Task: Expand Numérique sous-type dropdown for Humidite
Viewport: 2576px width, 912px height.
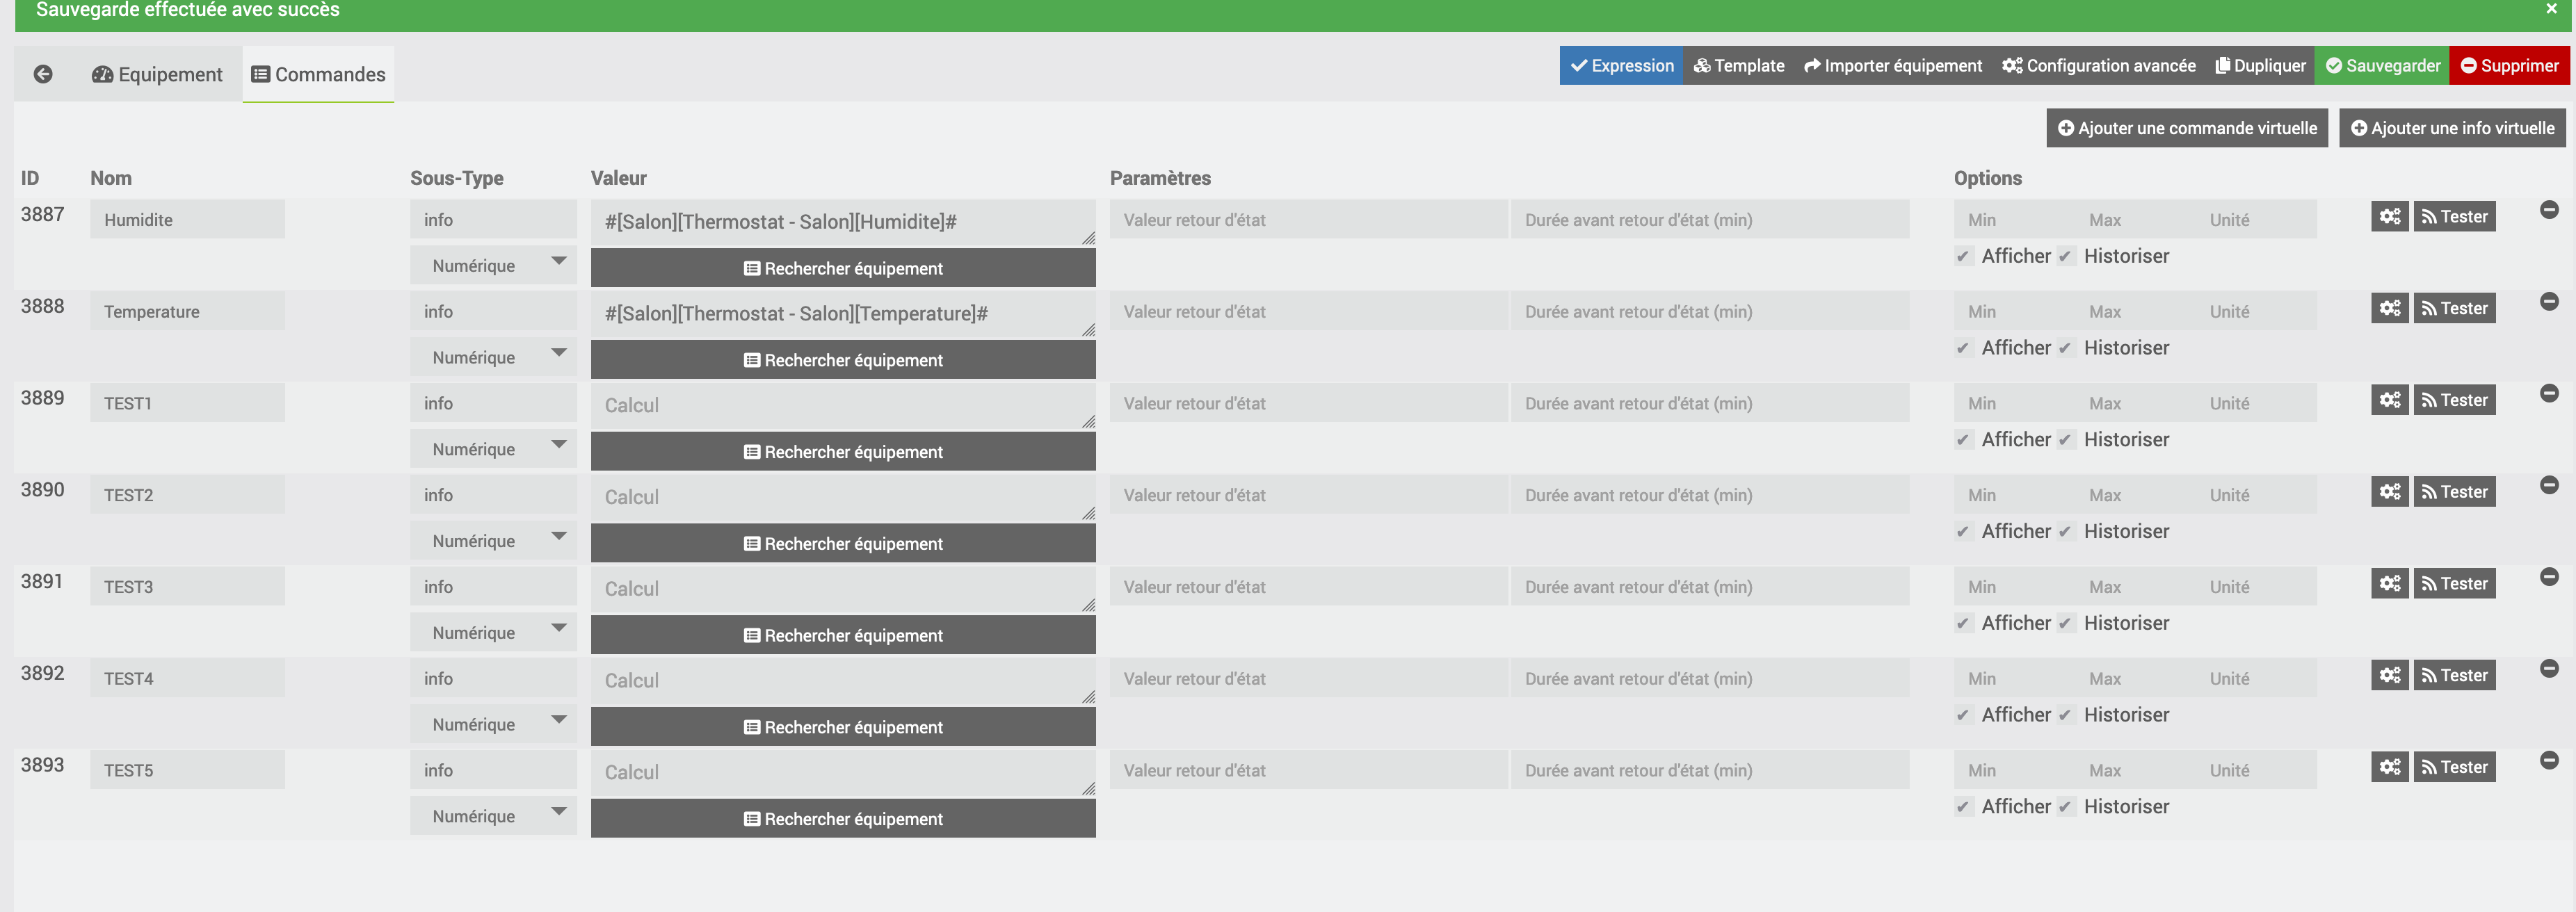Action: 493,265
